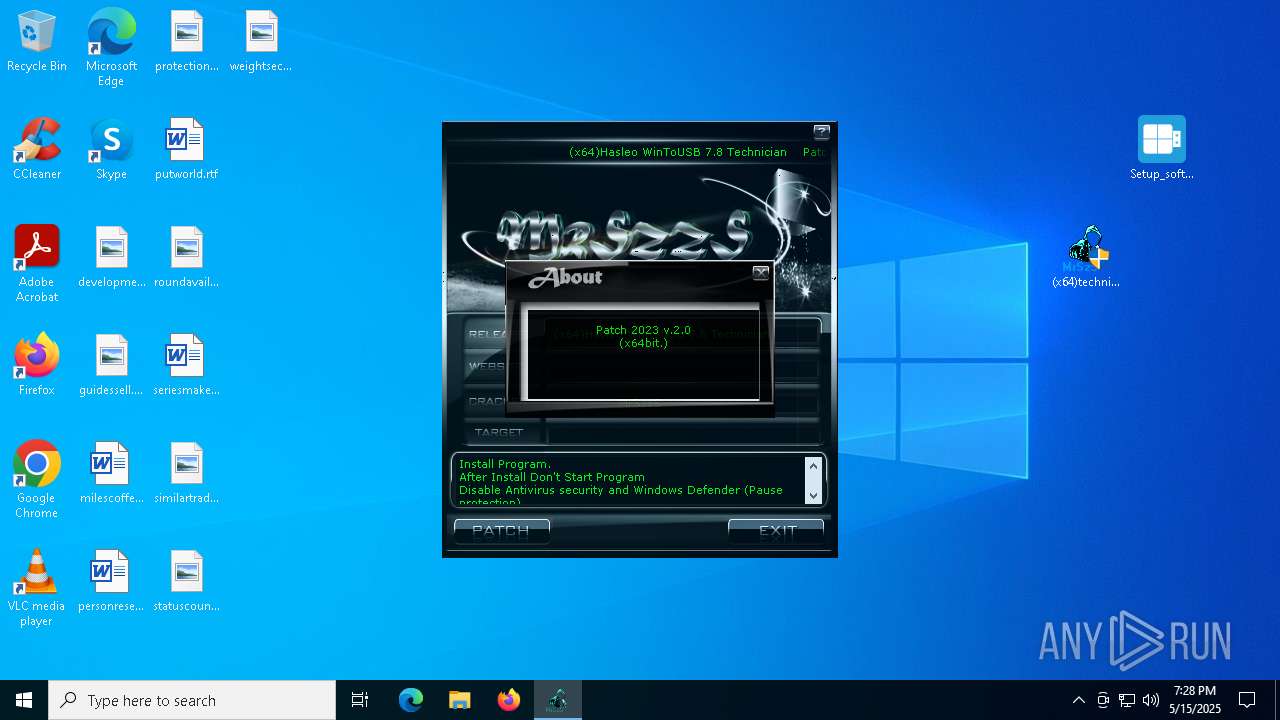
Task: Open File Explorer from the taskbar
Action: point(459,700)
